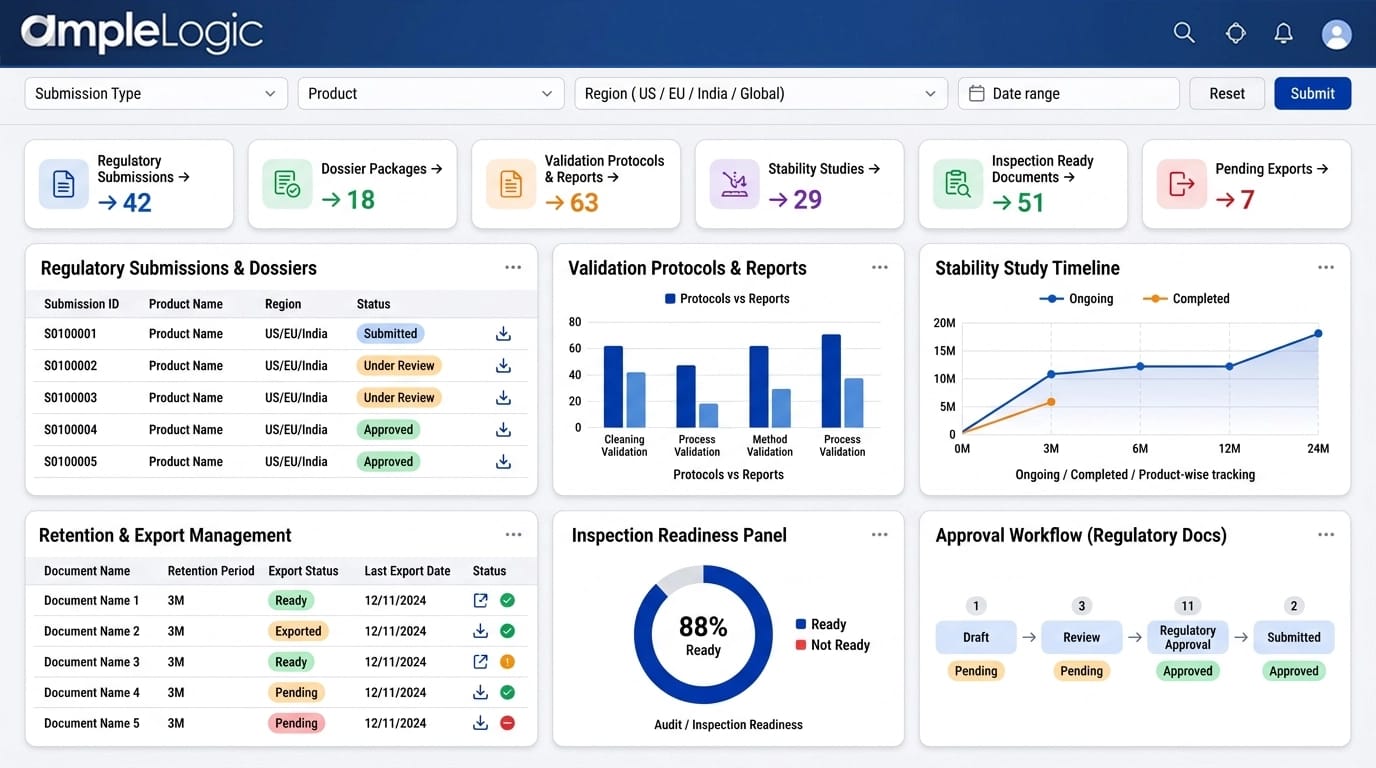Image resolution: width=1376 pixels, height=768 pixels.
Task: Select the Draft workflow step
Action: [976, 637]
